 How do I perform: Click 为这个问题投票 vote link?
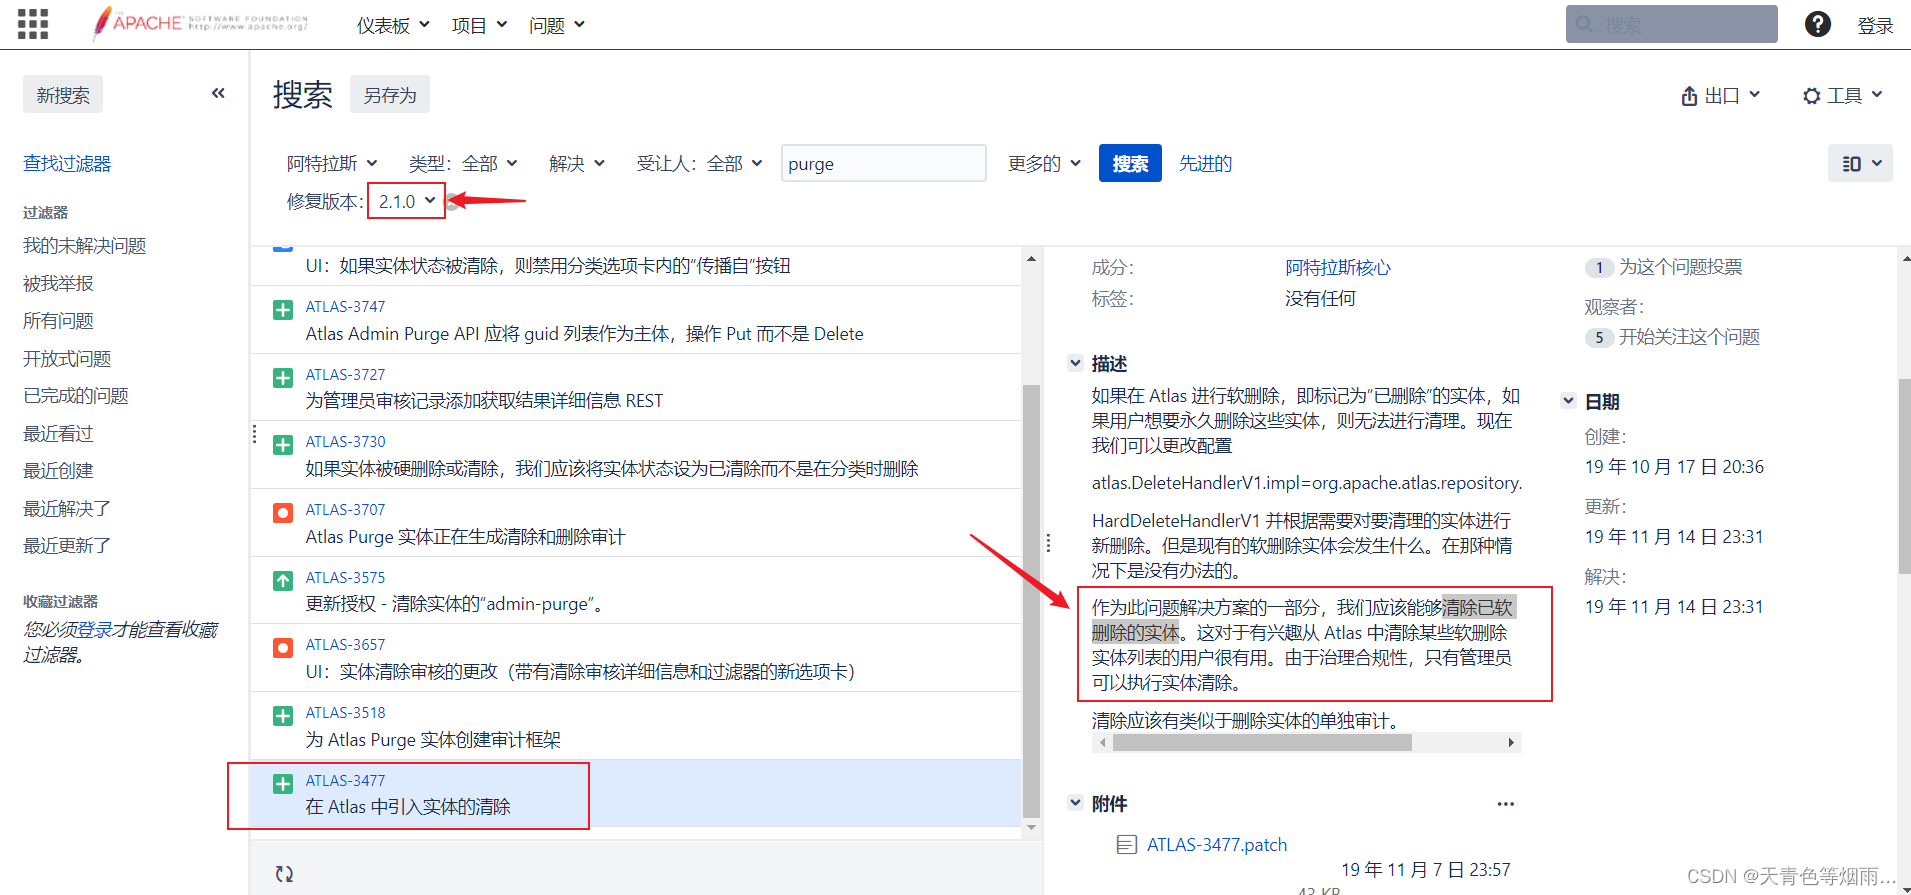click(x=1680, y=267)
